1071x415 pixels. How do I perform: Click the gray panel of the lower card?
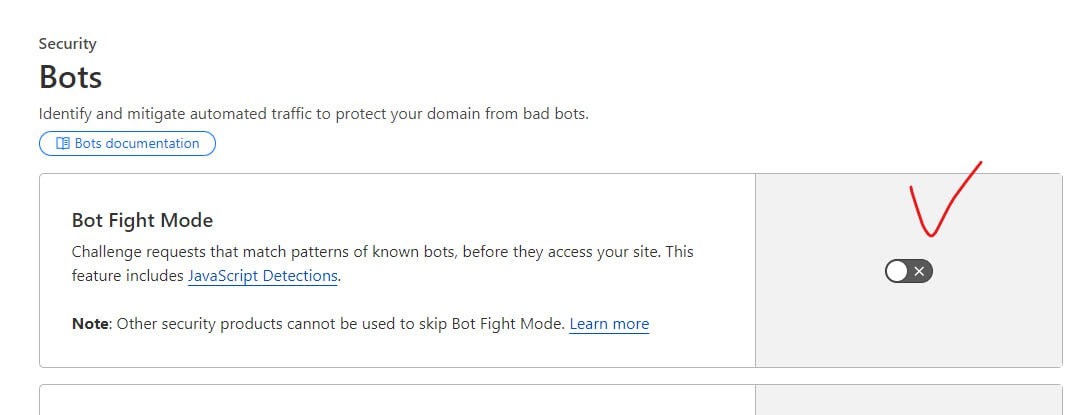tap(908, 401)
